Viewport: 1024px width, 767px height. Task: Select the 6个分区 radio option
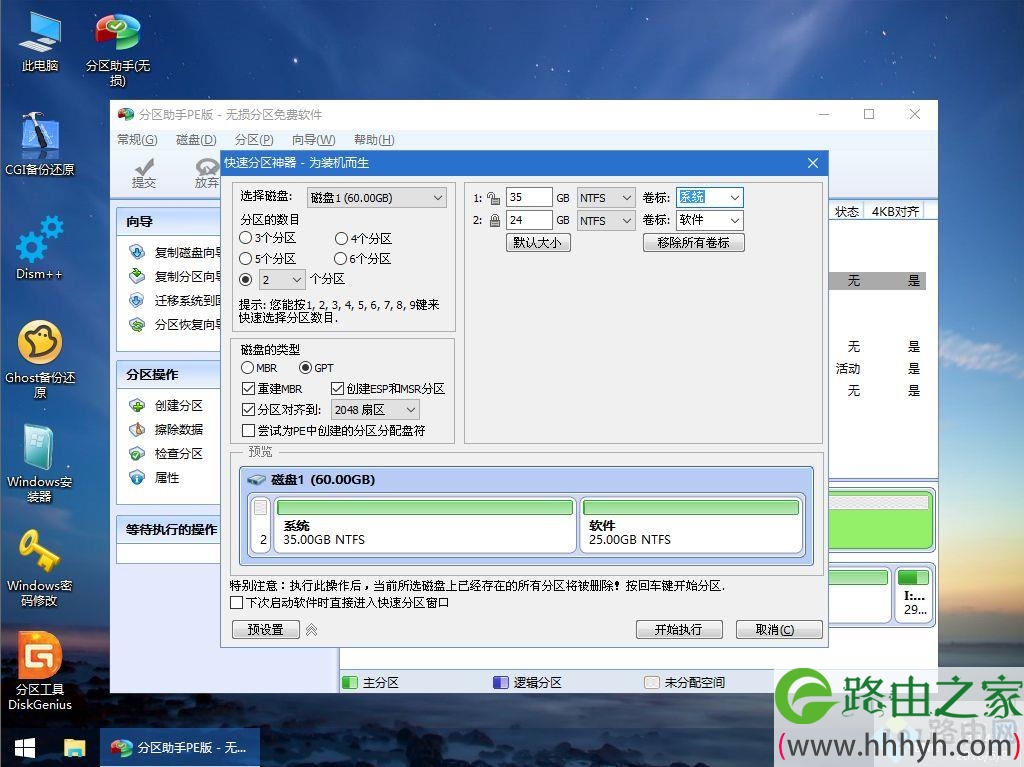click(x=340, y=259)
